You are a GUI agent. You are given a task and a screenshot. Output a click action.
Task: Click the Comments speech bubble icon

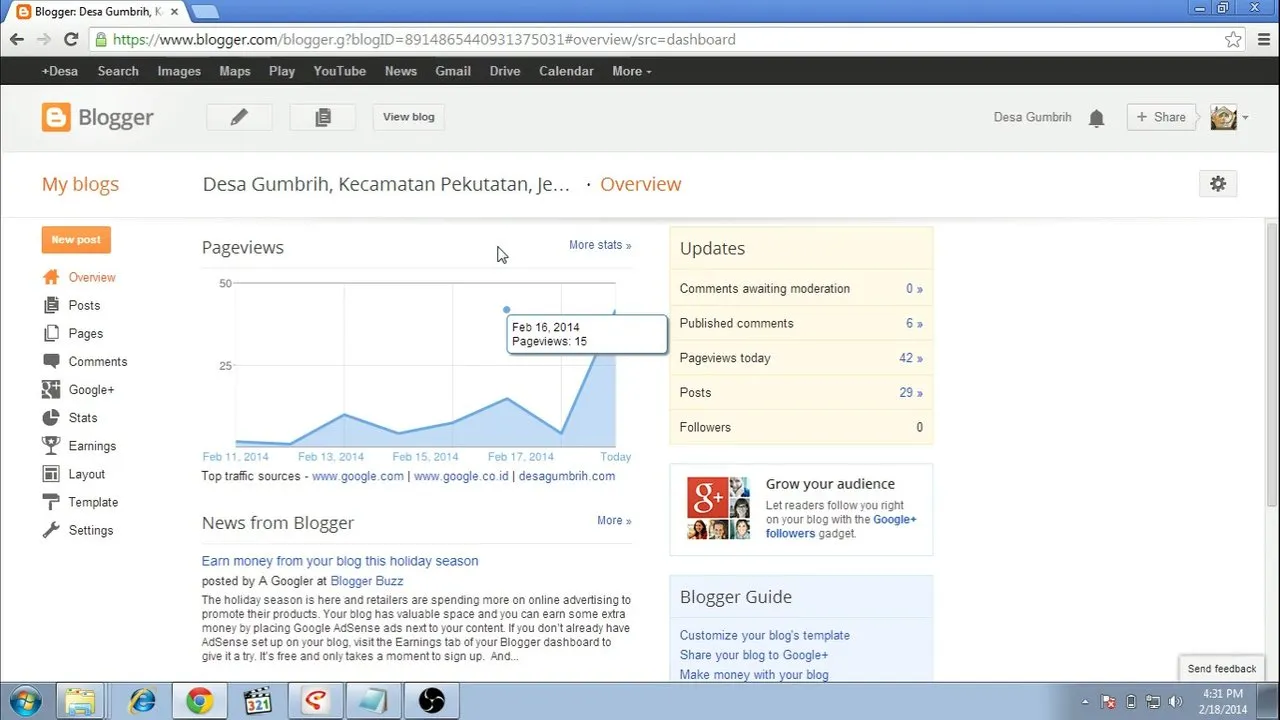click(x=51, y=361)
